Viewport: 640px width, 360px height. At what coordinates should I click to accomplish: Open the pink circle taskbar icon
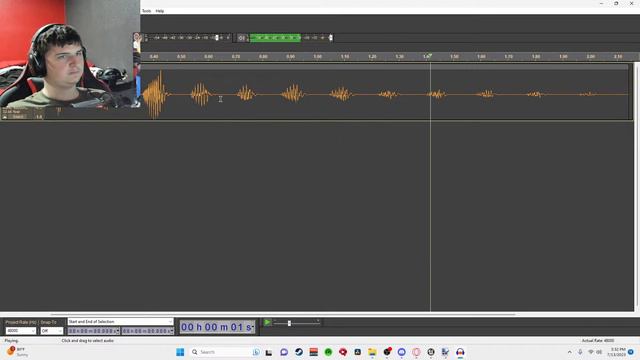416,352
